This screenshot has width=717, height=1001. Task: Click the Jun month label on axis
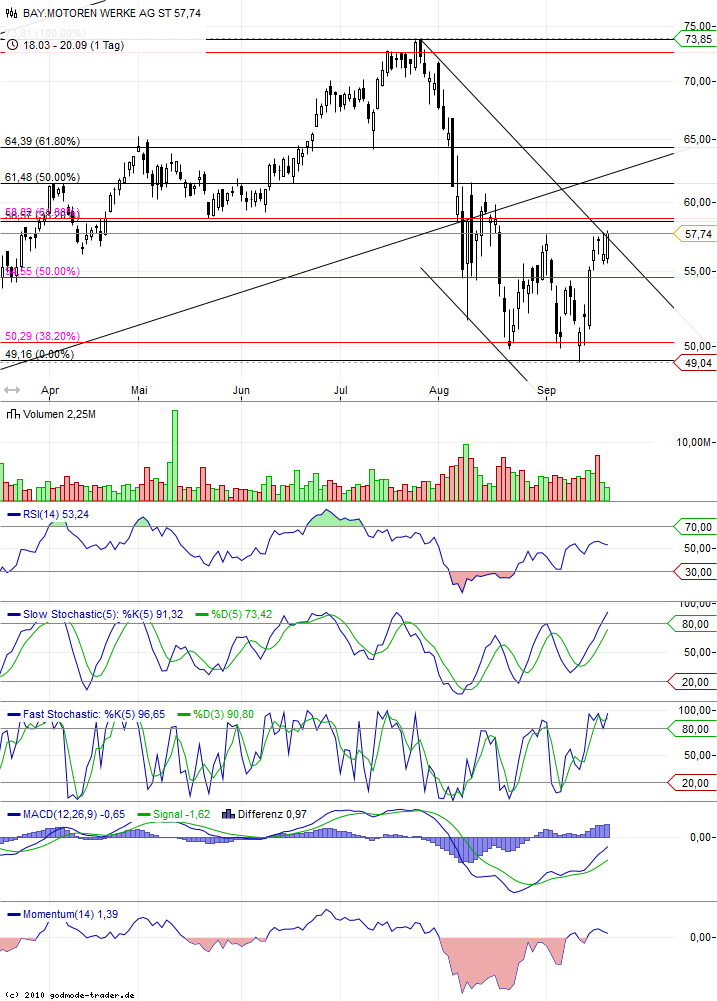click(241, 390)
